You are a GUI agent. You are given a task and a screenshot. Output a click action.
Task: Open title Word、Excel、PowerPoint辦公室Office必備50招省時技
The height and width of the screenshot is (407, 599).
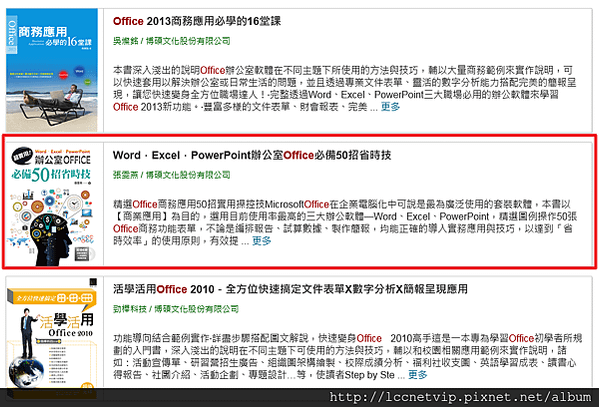252,155
